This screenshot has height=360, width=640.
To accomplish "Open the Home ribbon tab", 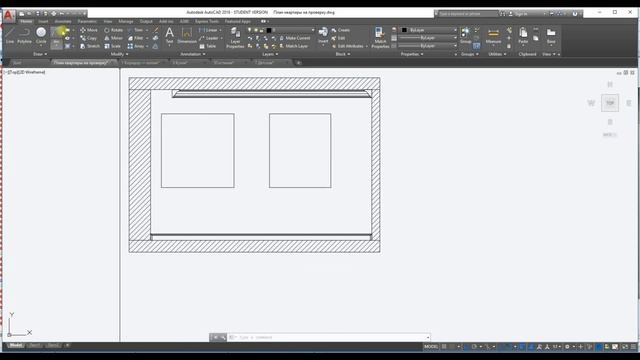I will coord(26,21).
